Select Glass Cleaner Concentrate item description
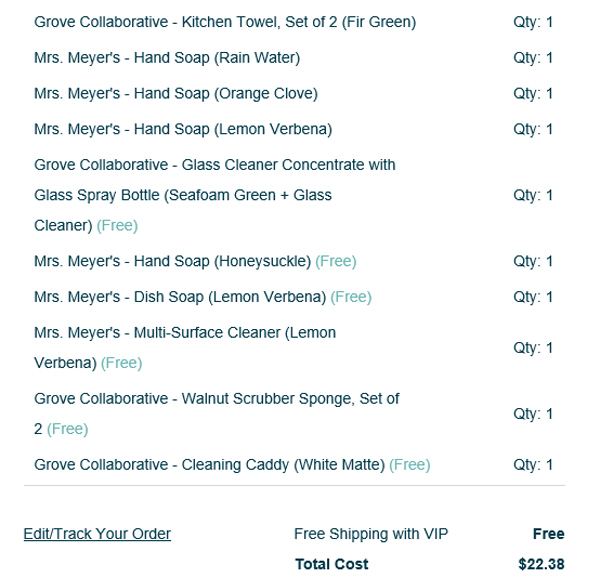 [x=215, y=195]
